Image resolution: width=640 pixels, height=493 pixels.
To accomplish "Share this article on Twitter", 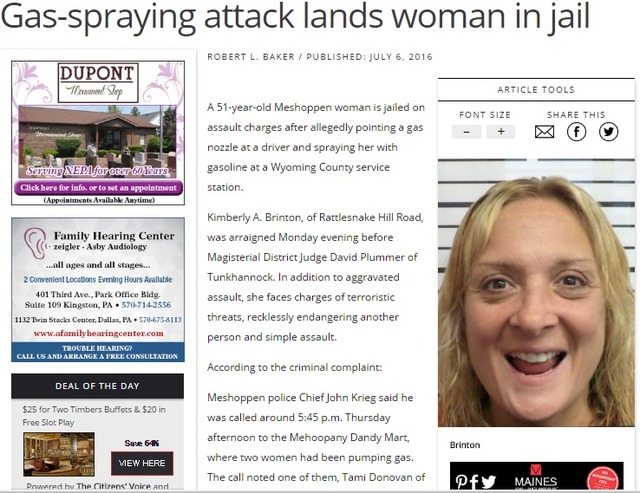I will 608,132.
